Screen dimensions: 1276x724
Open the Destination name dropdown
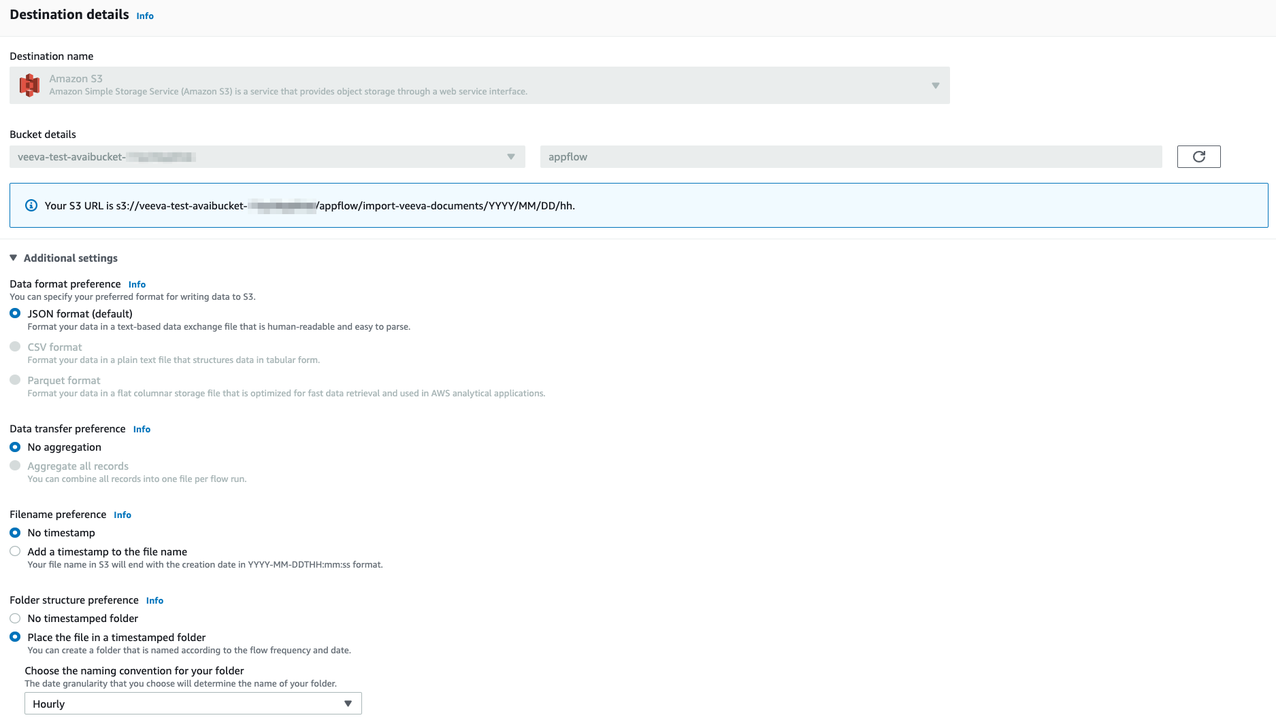point(935,85)
